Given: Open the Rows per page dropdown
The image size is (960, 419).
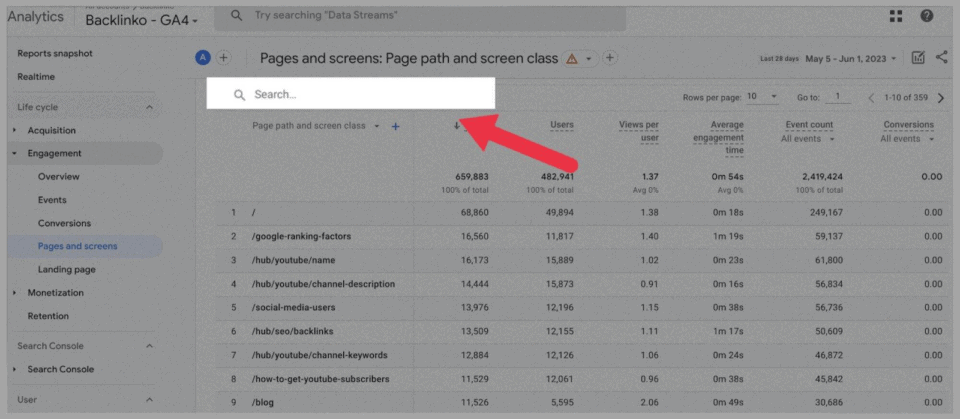Looking at the screenshot, I should pos(761,97).
